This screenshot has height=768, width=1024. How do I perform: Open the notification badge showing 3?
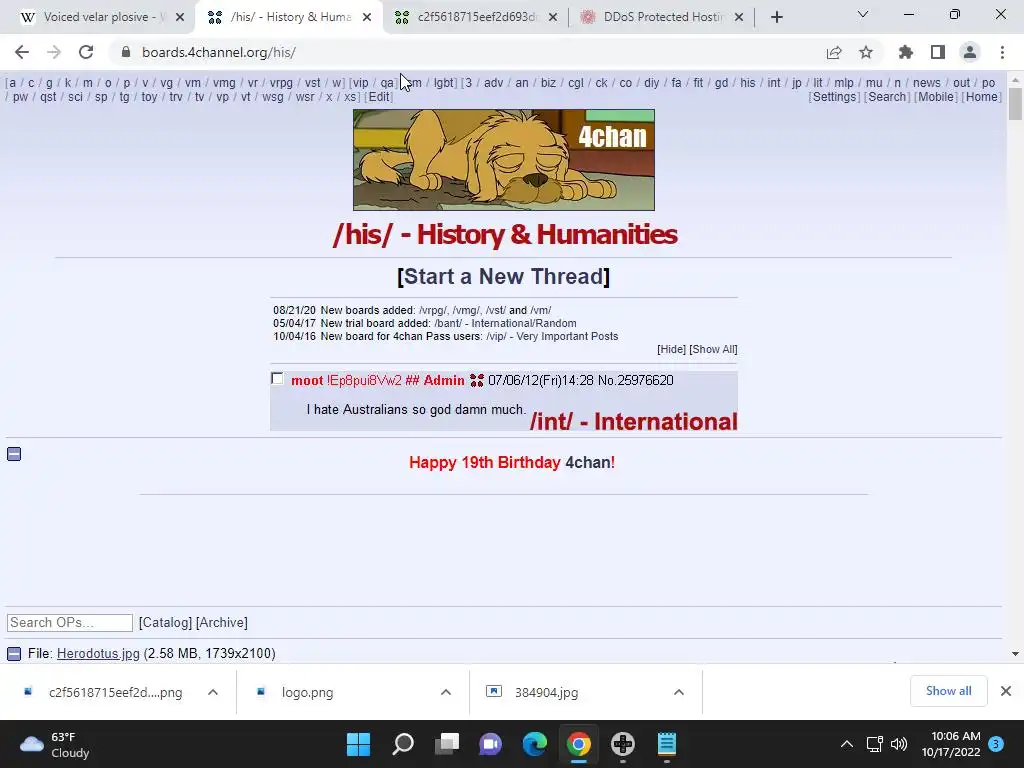(x=996, y=744)
